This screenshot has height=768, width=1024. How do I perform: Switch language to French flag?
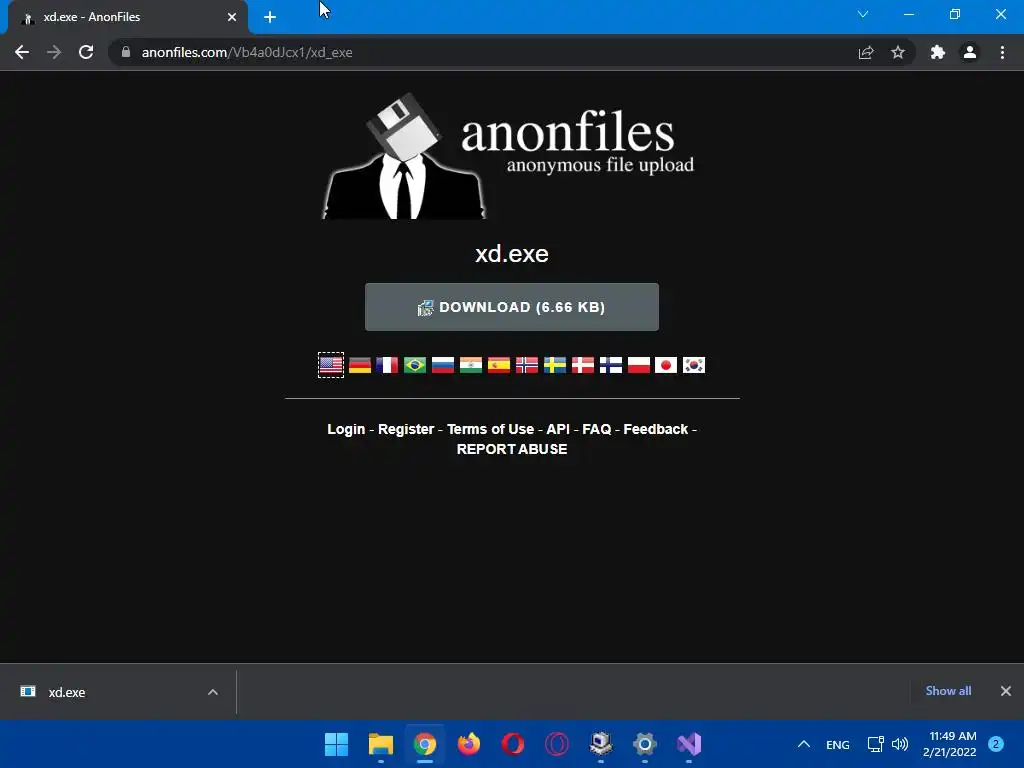coord(387,365)
